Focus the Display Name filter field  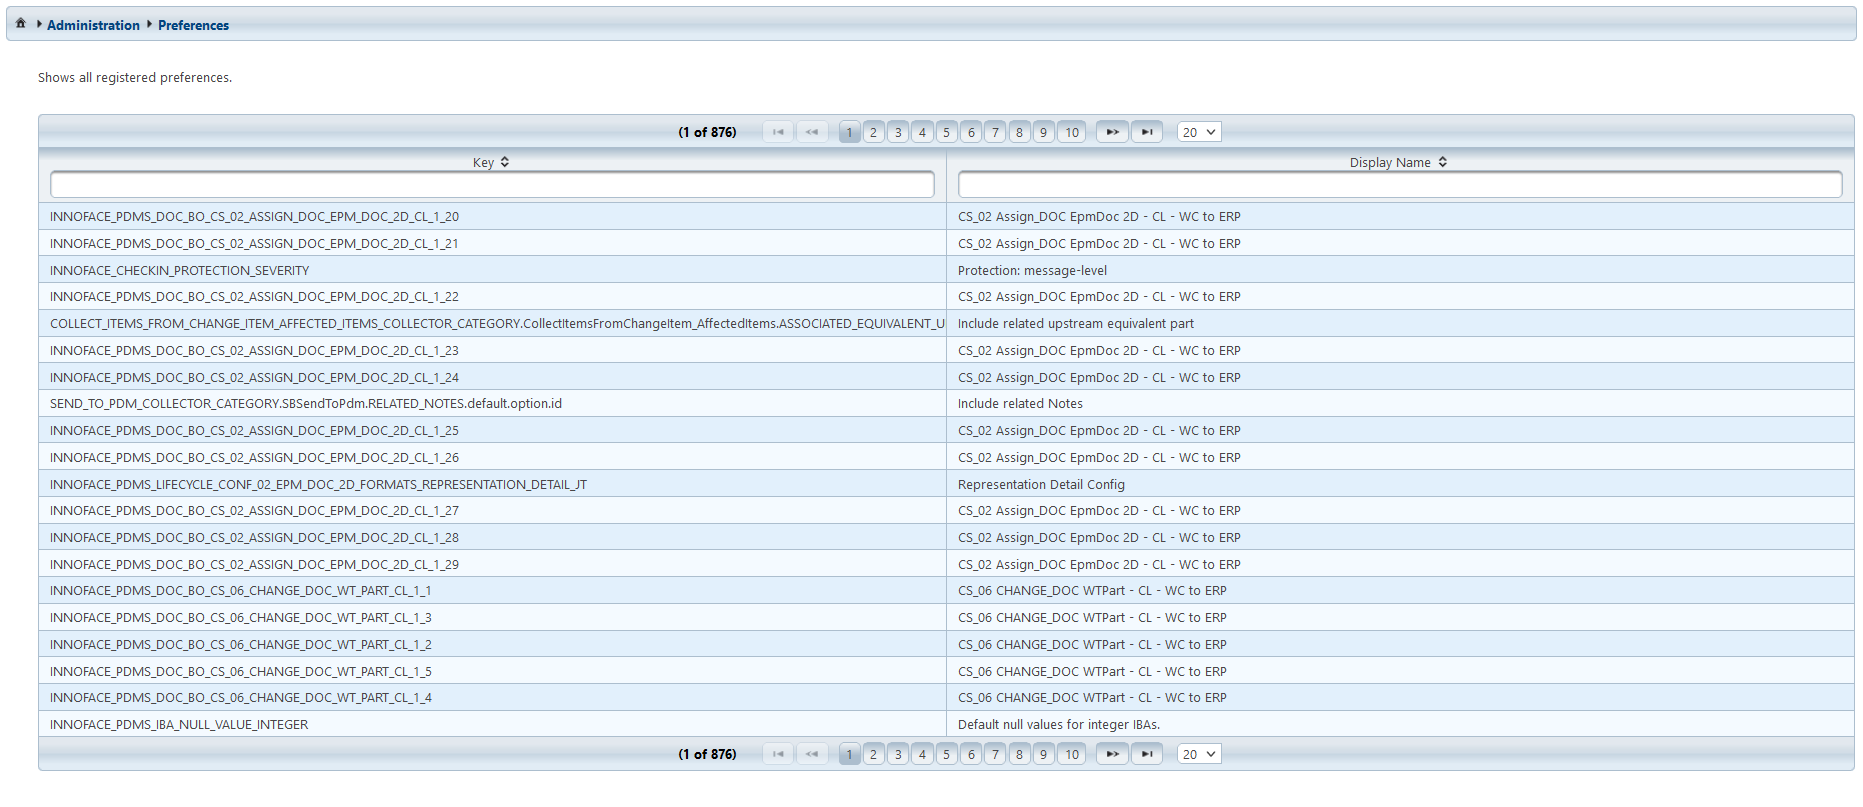(1399, 184)
